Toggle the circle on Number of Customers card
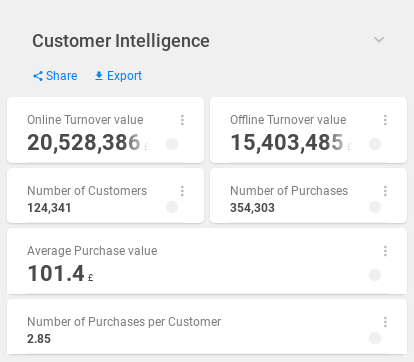Viewport: 414px width, 362px height. click(x=172, y=207)
